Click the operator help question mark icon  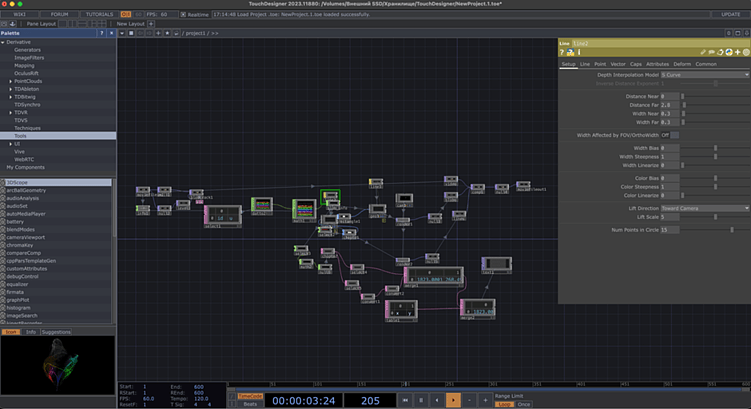tap(563, 52)
